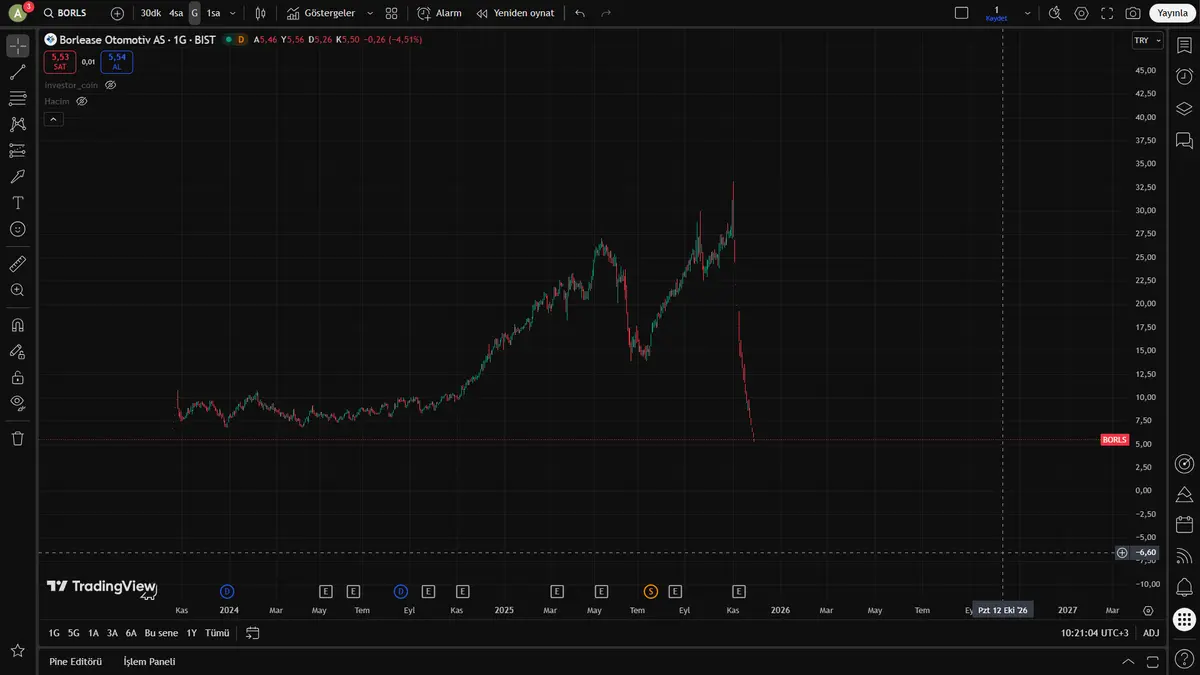Open the saved layout dropdown arrow

(1028, 13)
